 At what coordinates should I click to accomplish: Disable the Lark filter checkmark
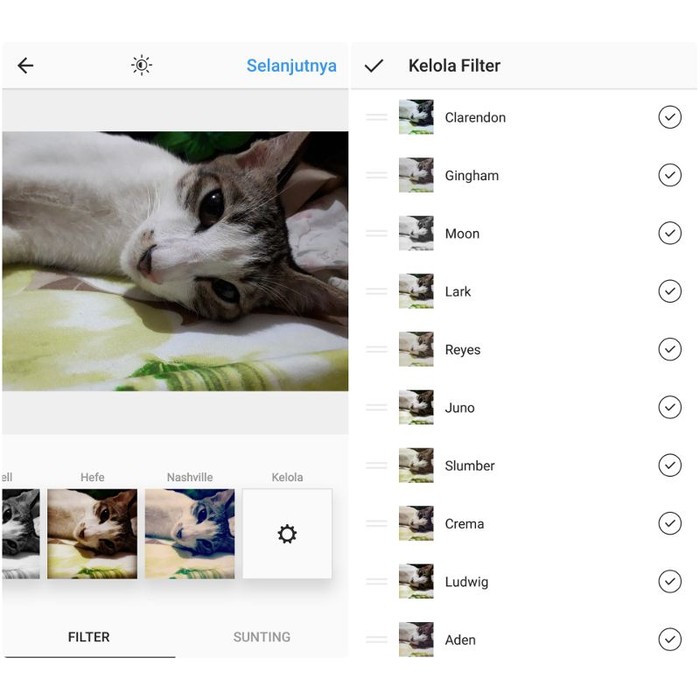click(670, 292)
